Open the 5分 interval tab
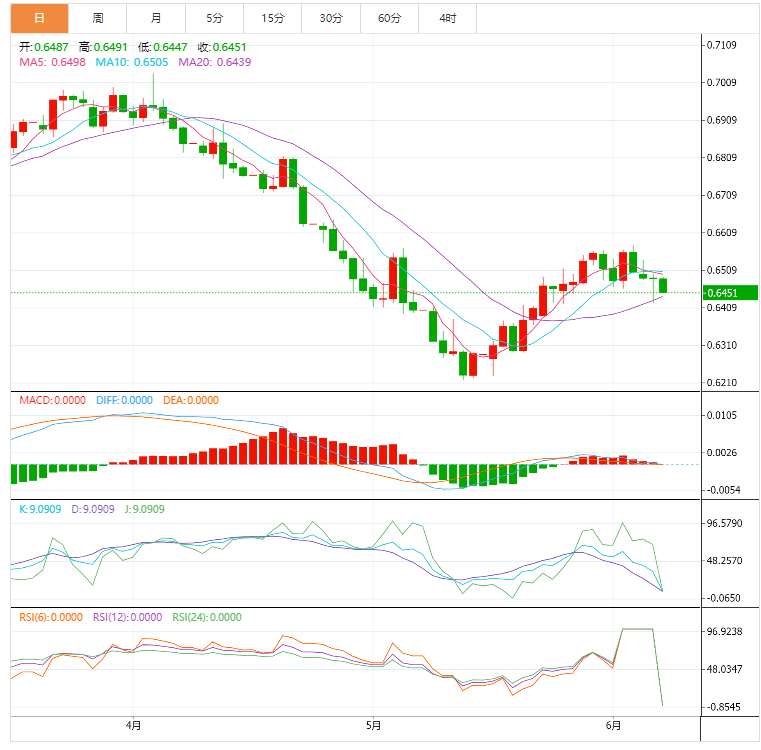 pyautogui.click(x=215, y=18)
